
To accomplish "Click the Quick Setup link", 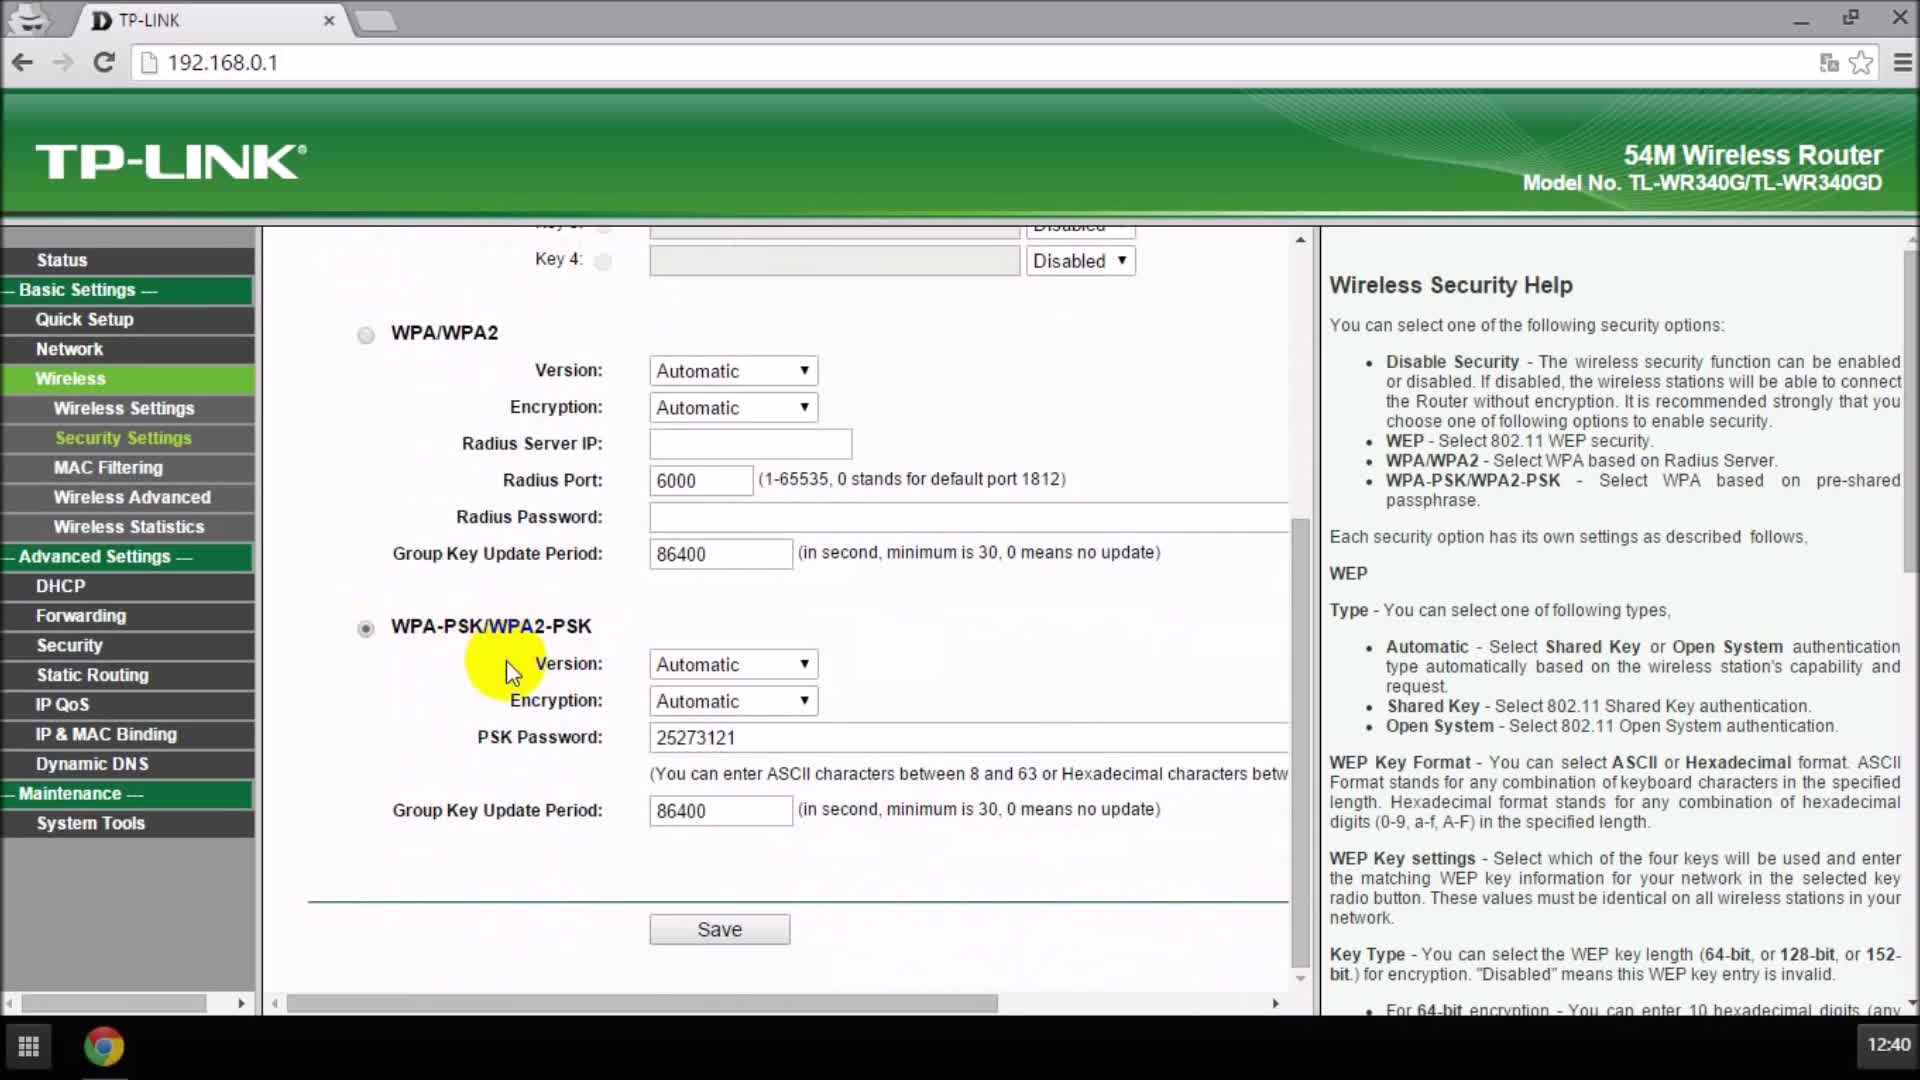I will (x=83, y=318).
